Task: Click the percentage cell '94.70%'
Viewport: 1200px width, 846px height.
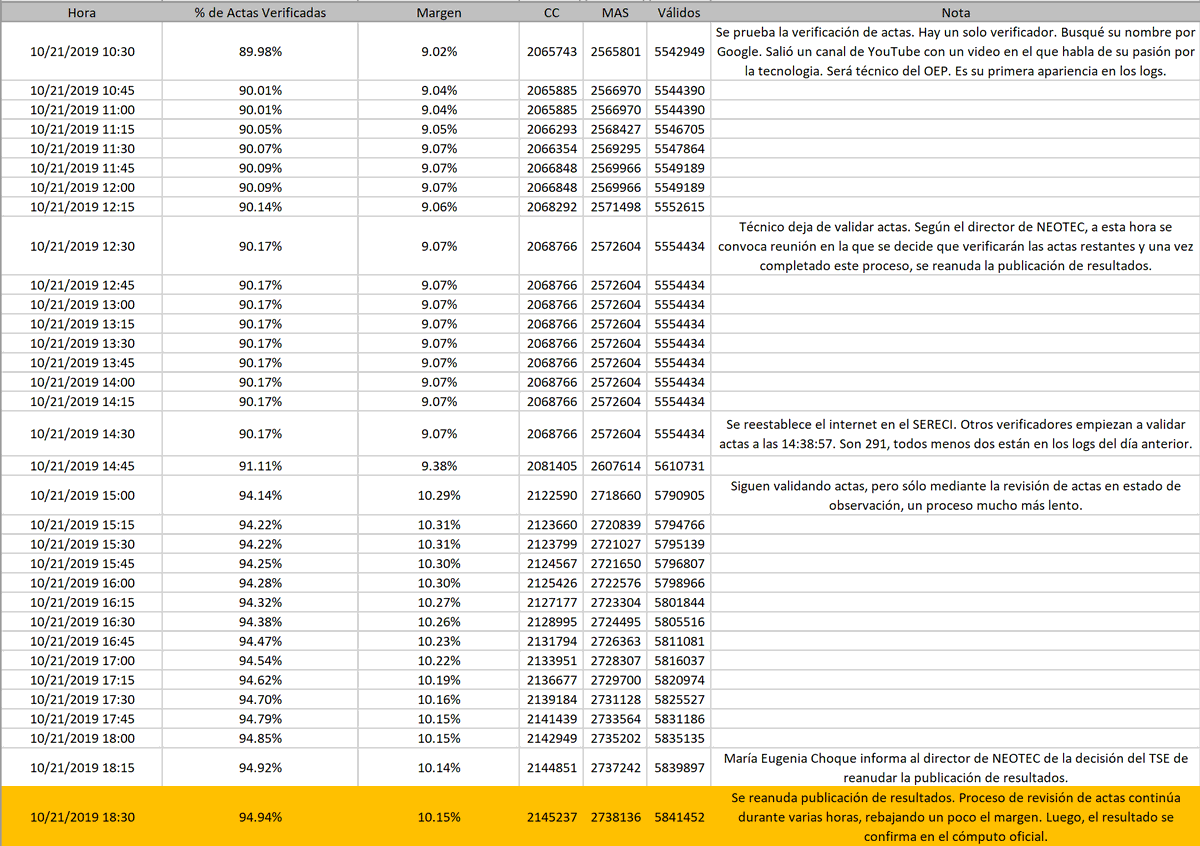Action: pos(260,699)
